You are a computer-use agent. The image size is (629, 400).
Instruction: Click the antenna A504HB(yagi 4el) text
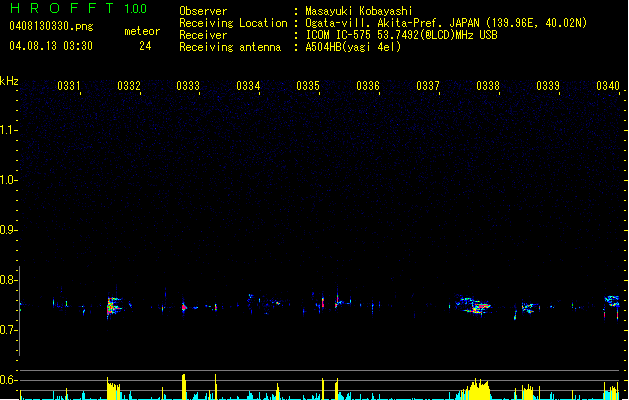click(x=353, y=47)
